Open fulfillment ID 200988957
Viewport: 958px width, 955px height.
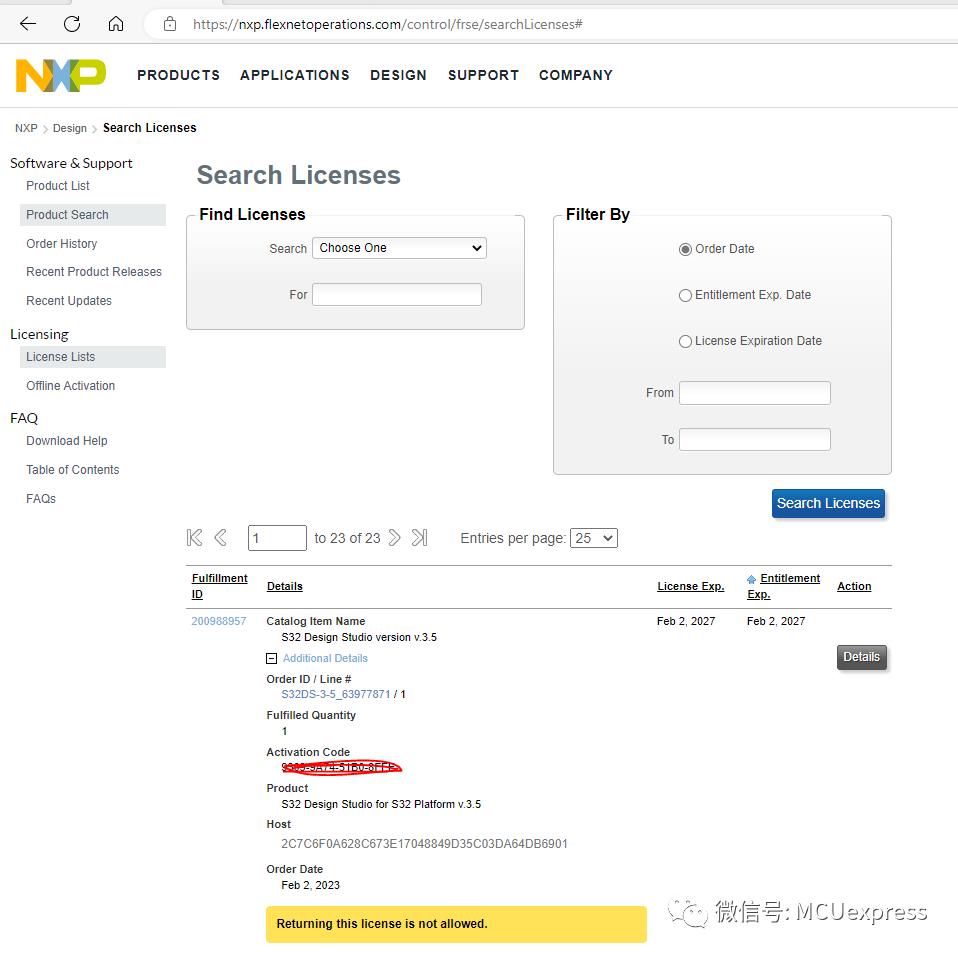pos(218,621)
